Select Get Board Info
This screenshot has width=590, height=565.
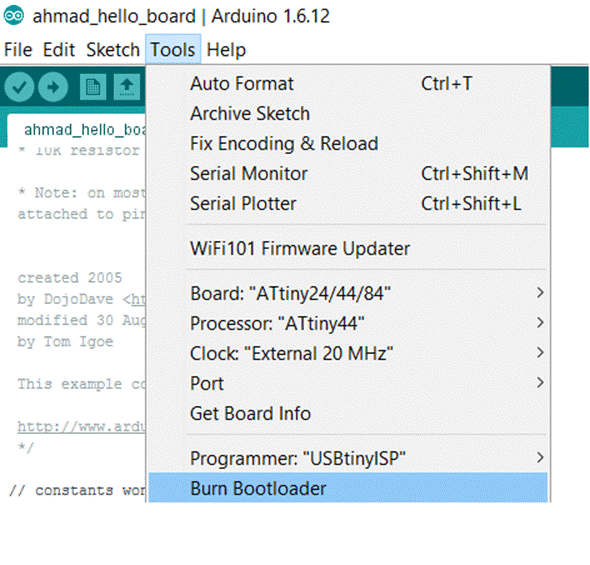click(348, 414)
